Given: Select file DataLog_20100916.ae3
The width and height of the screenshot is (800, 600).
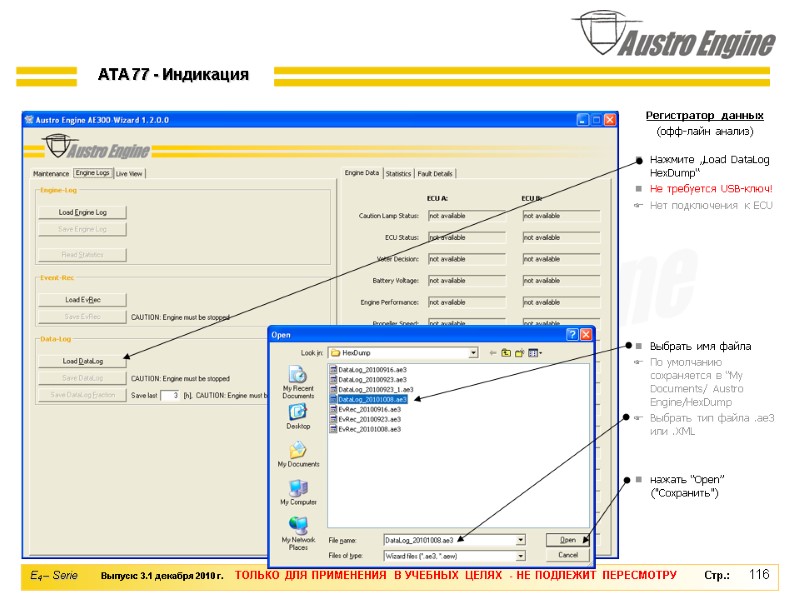Looking at the screenshot, I should 368,370.
